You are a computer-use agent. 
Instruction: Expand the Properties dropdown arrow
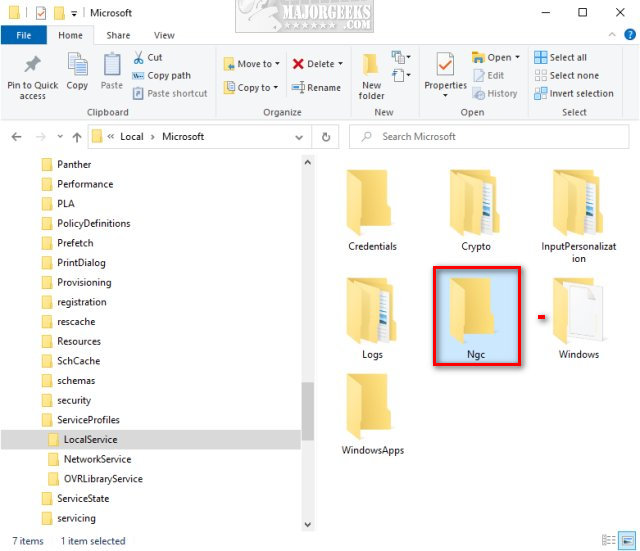[445, 96]
